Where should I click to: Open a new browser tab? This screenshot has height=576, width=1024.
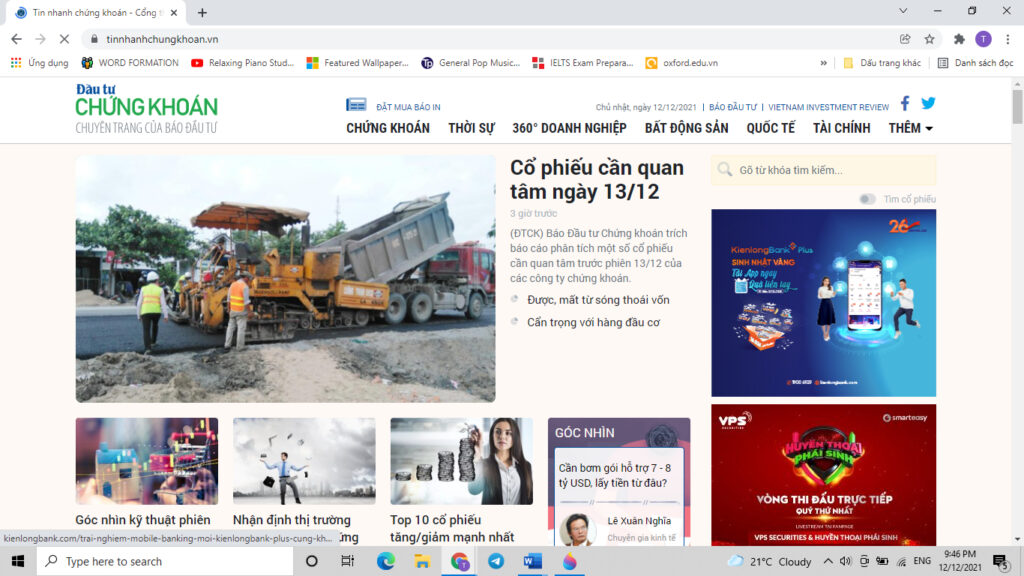pyautogui.click(x=202, y=12)
